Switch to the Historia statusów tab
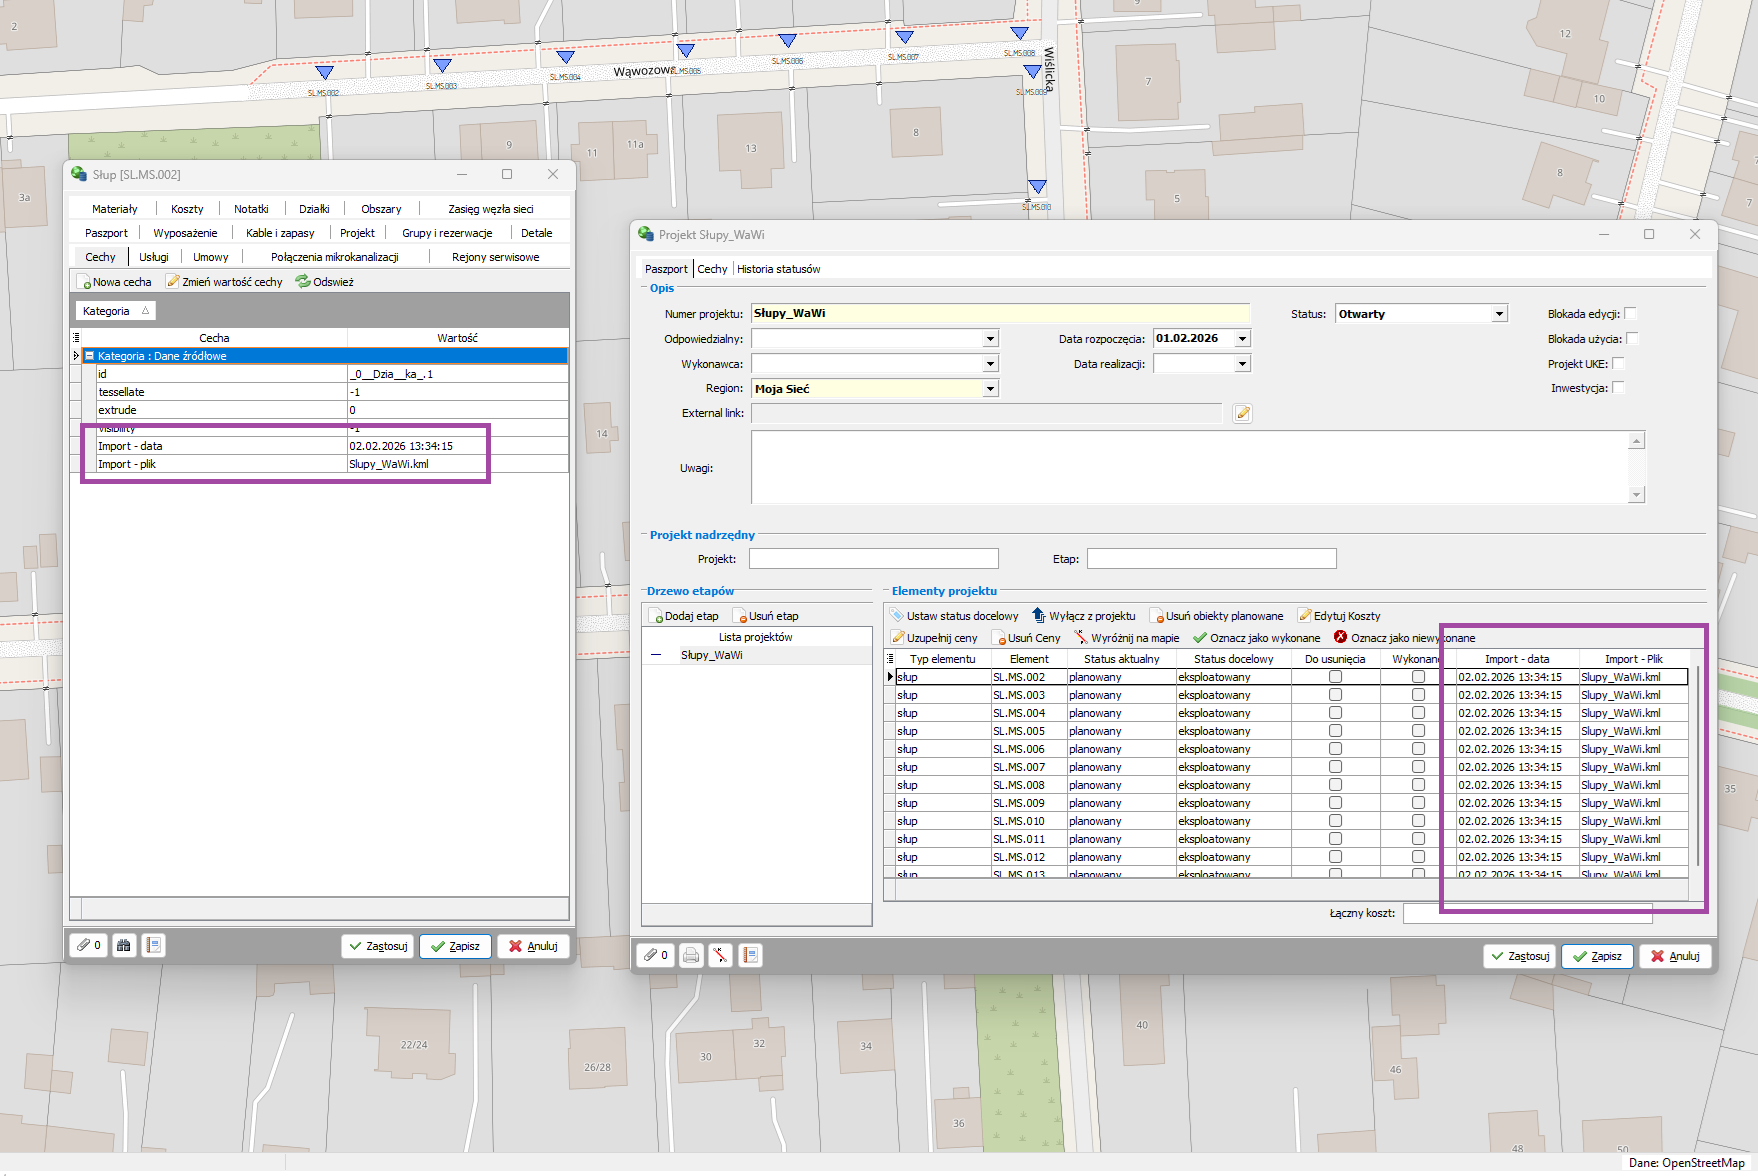The height and width of the screenshot is (1176, 1758). point(778,269)
